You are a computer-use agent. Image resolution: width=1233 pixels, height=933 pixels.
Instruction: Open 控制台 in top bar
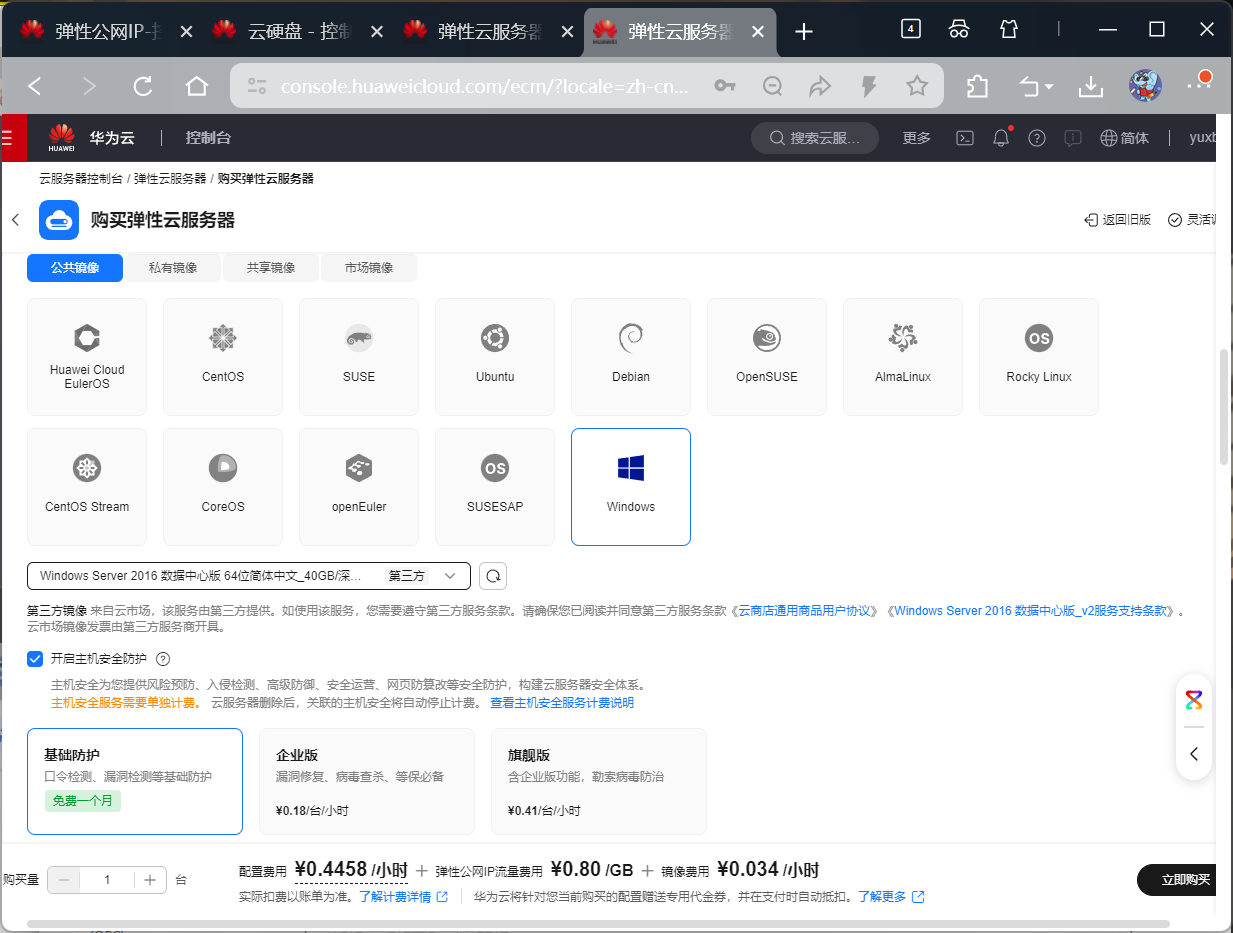208,138
